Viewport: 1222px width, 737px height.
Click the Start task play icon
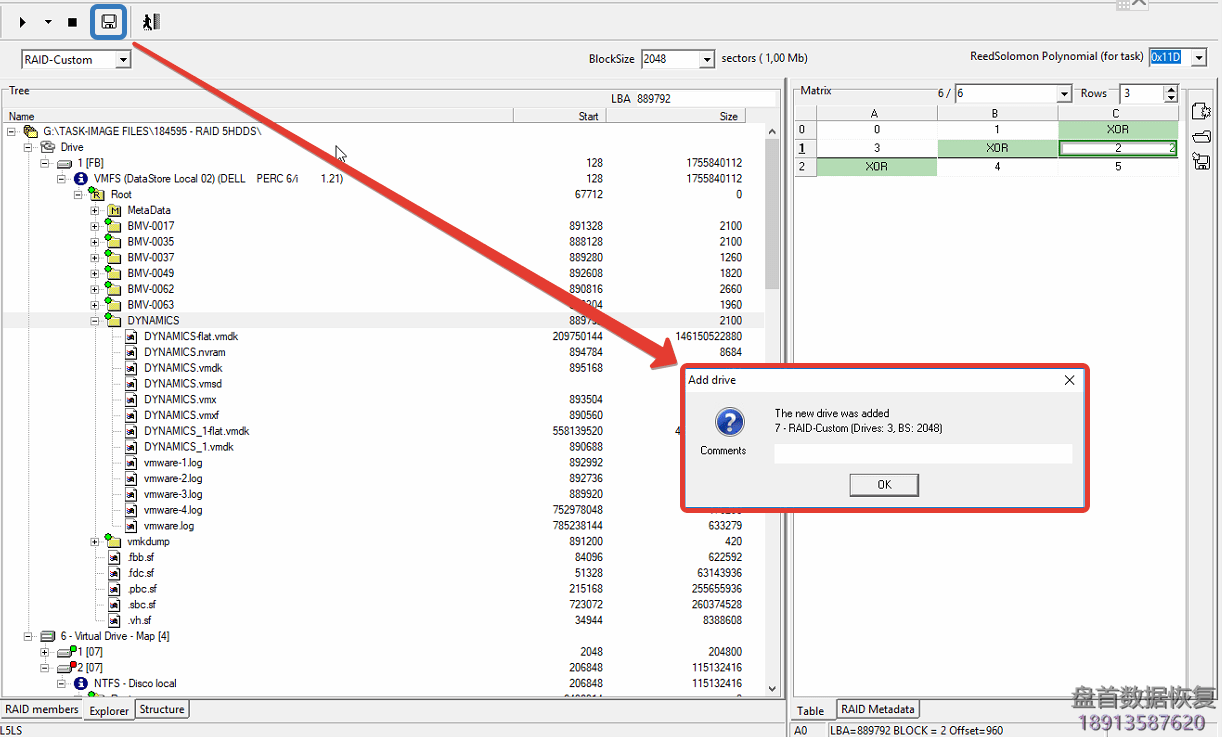(x=22, y=21)
